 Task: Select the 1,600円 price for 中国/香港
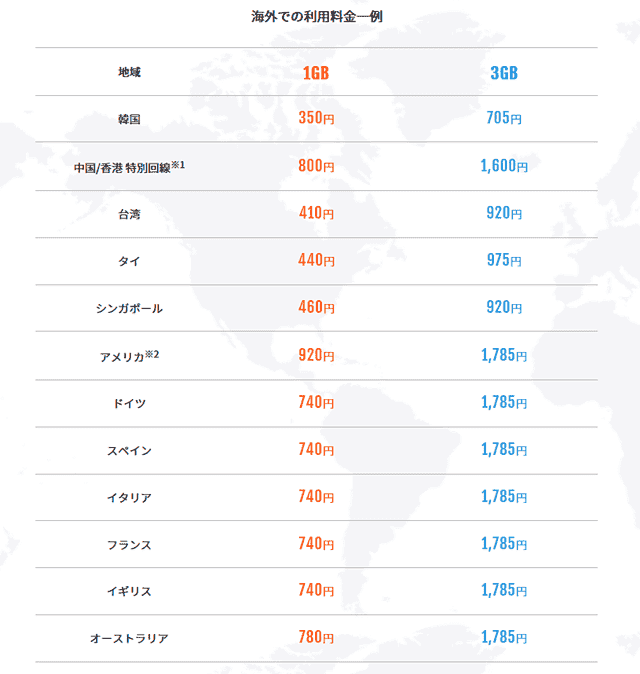coord(504,165)
